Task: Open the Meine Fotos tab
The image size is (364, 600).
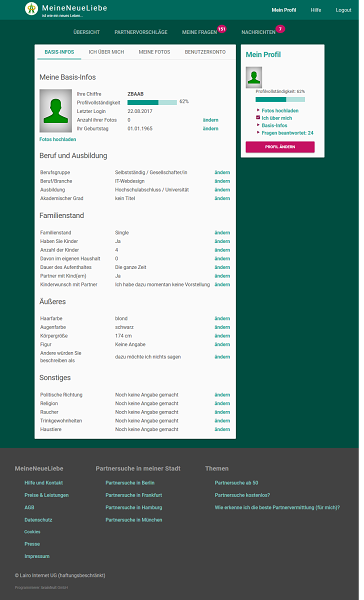Action: [x=154, y=52]
